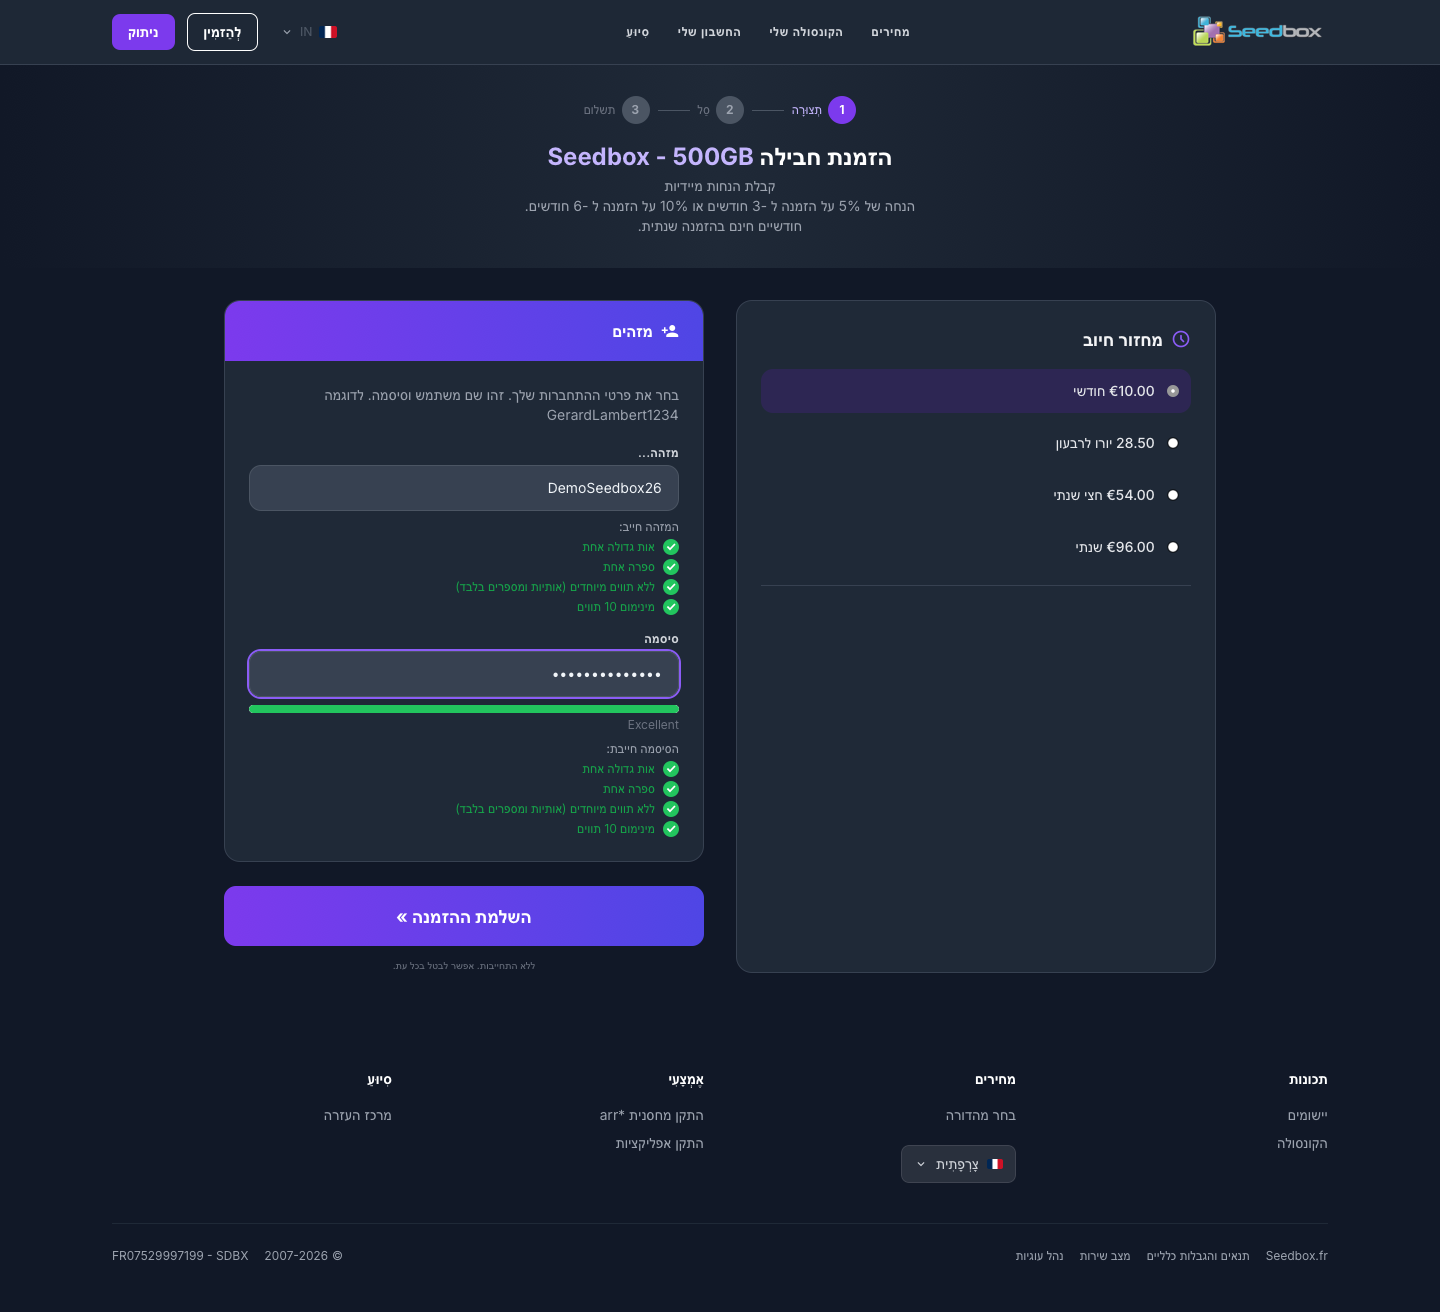Select the yearly €96.00 שנתי option

976,547
